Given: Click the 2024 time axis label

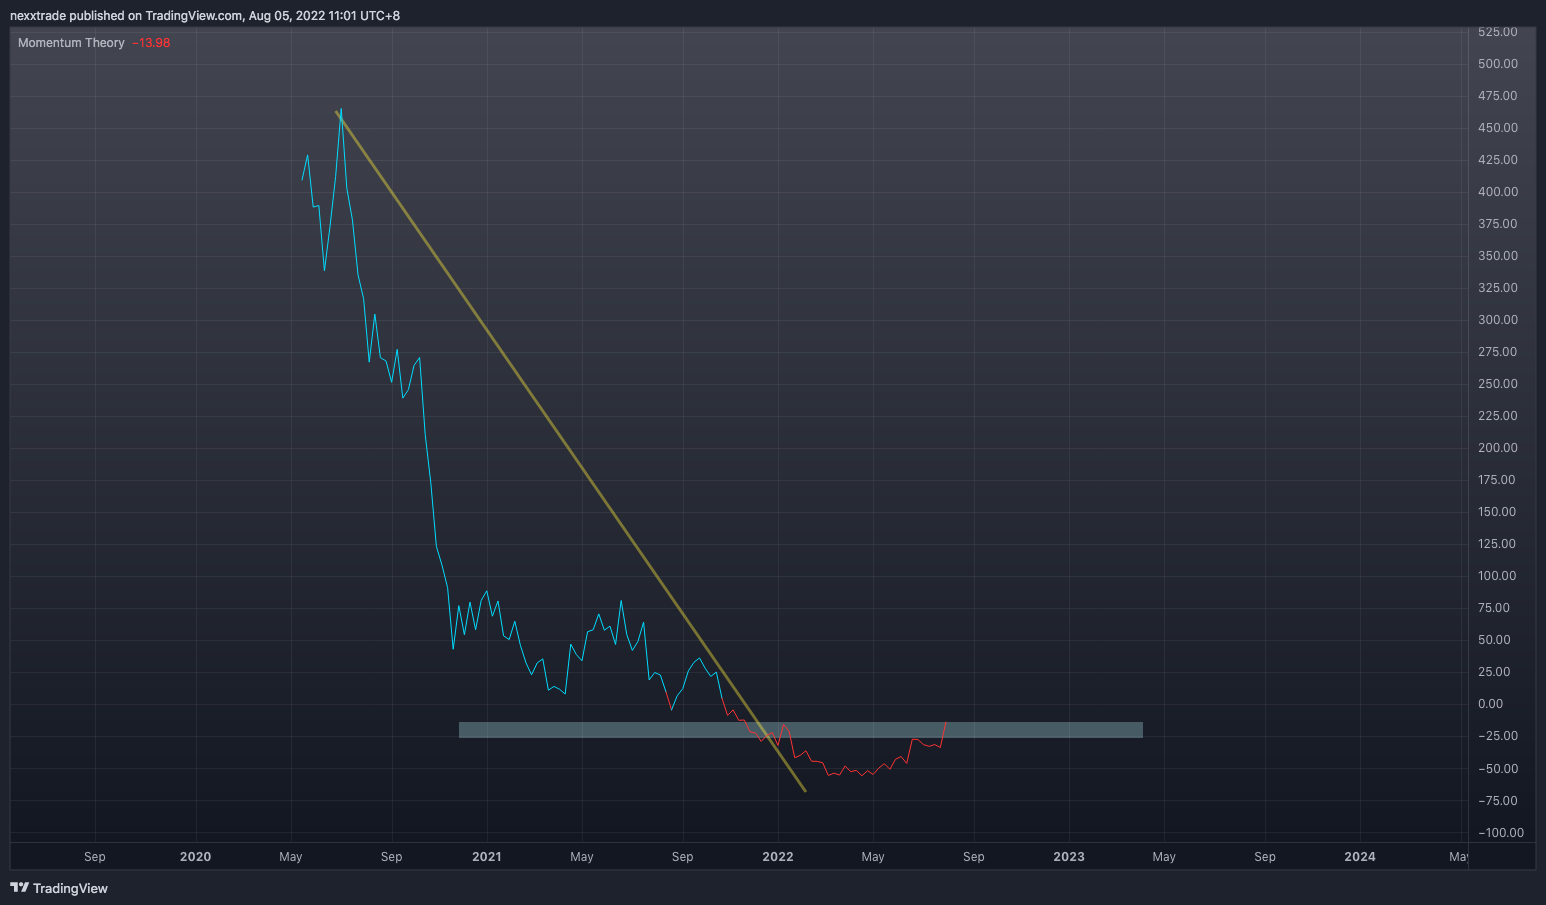Looking at the screenshot, I should coord(1360,857).
